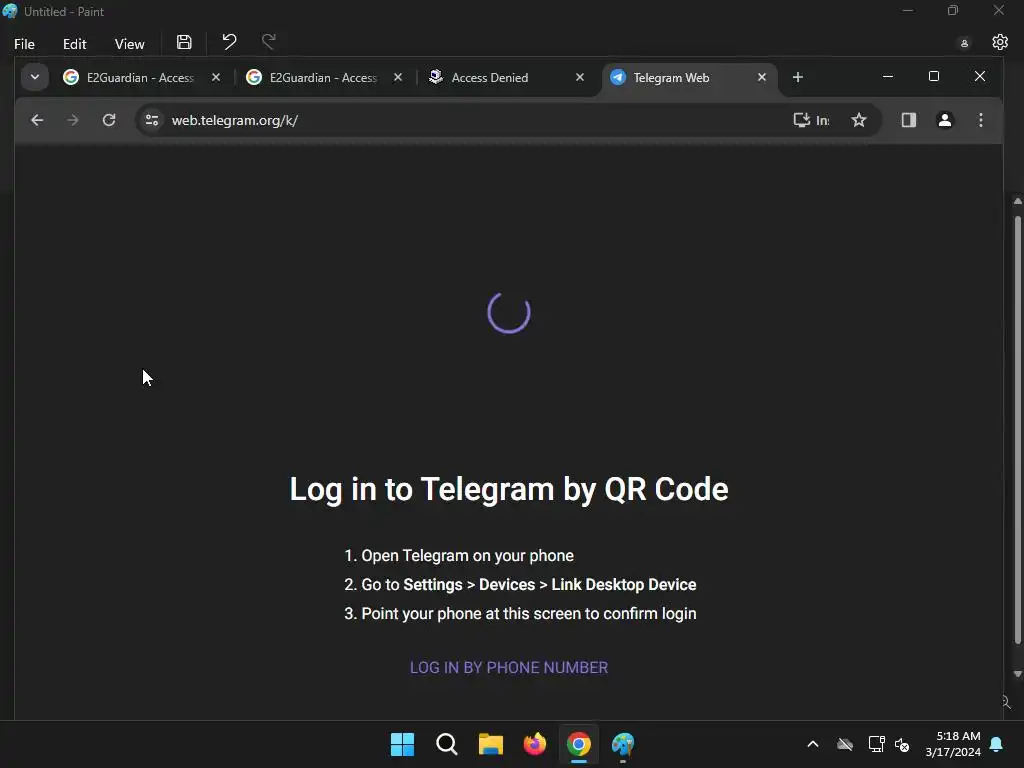
Task: Close the first E2Guardian tab
Action: point(216,77)
